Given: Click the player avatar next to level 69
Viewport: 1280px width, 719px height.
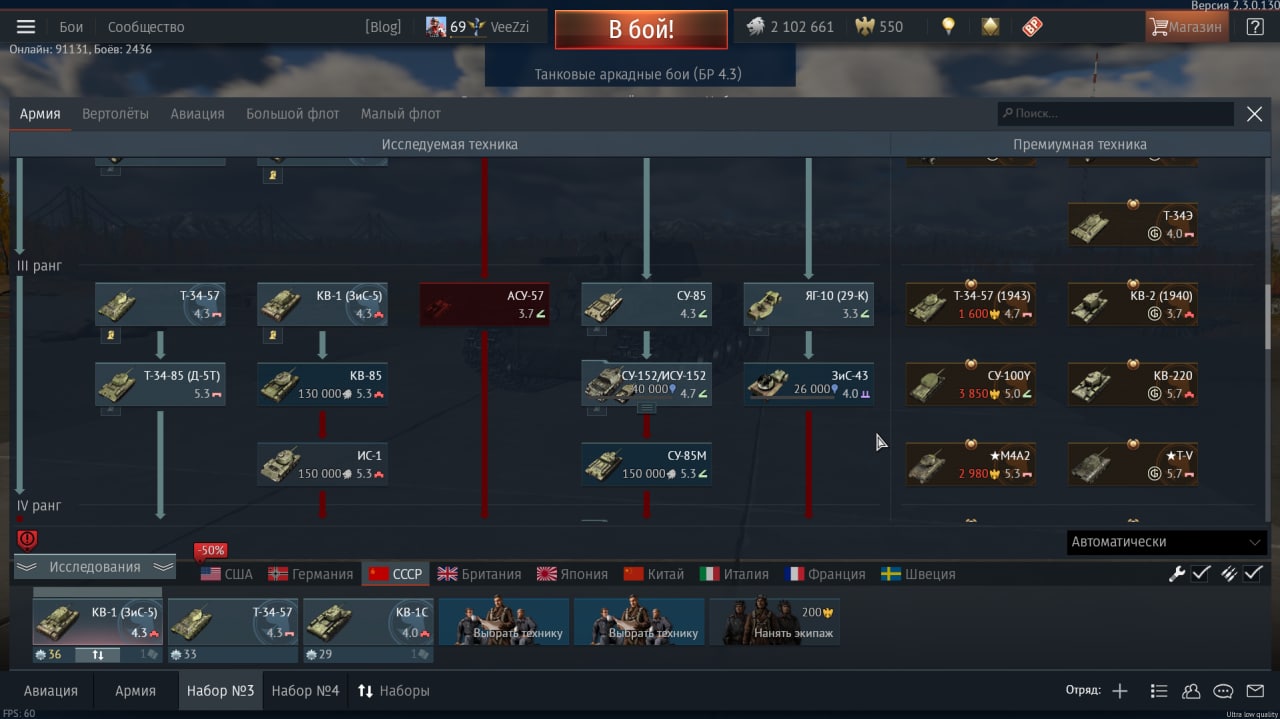Looking at the screenshot, I should pyautogui.click(x=436, y=27).
